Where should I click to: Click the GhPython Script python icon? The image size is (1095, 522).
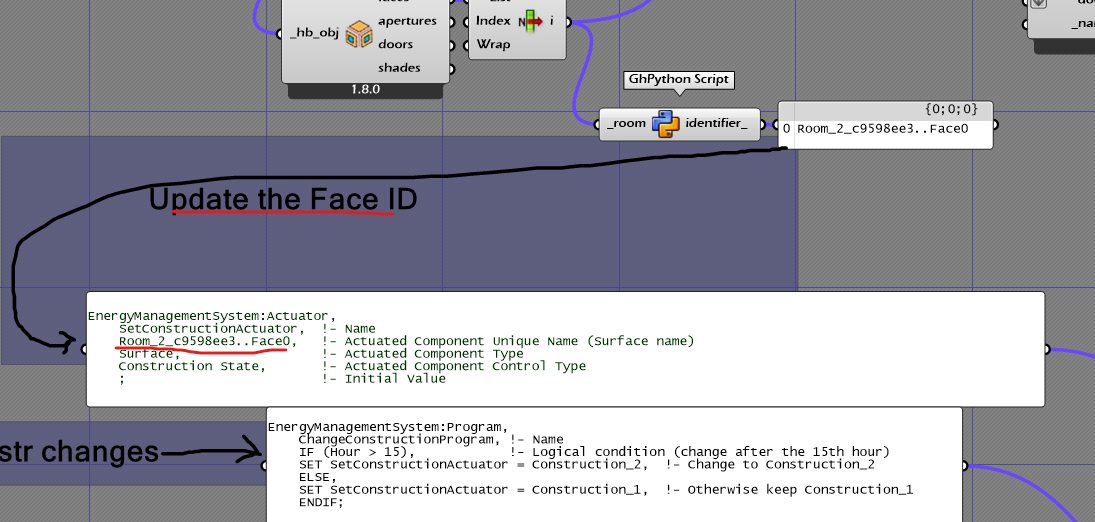(x=666, y=124)
